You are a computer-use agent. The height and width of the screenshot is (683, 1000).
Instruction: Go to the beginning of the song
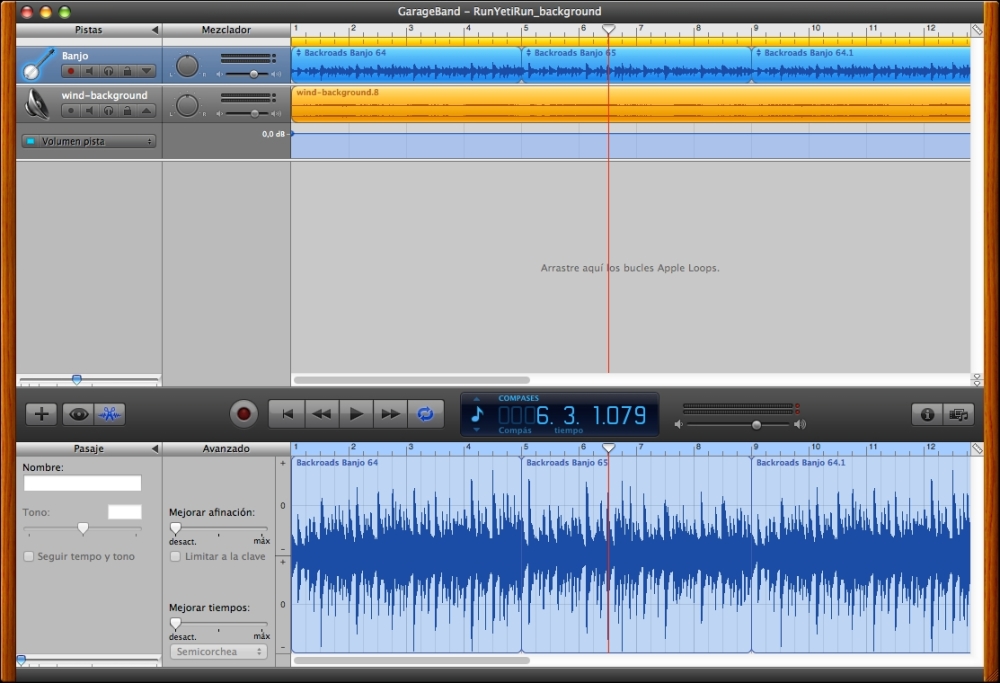[287, 415]
